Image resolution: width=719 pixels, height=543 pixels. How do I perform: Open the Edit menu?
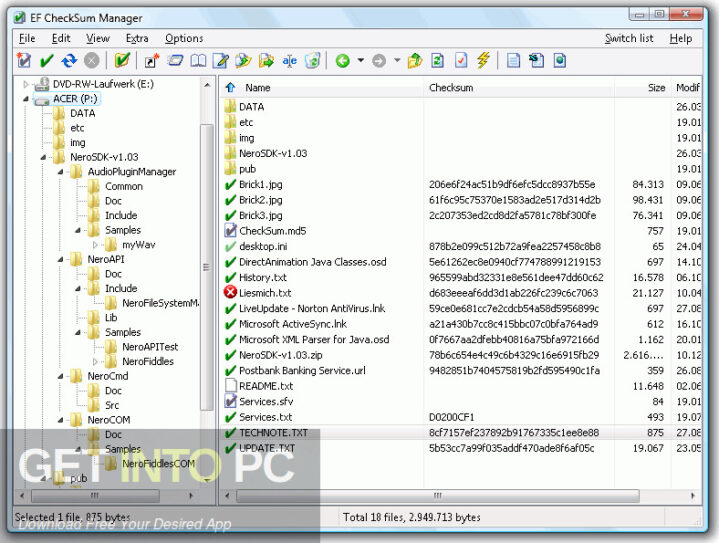pyautogui.click(x=61, y=38)
